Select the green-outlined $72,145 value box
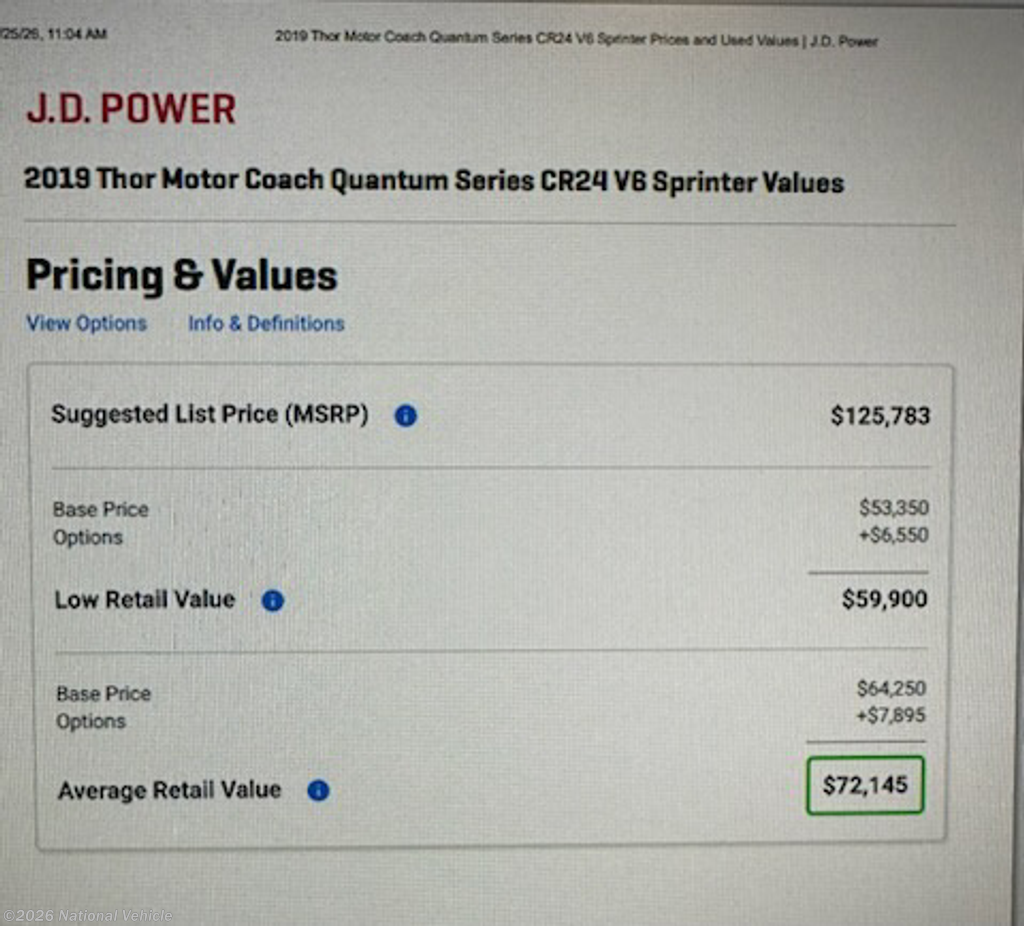The width and height of the screenshot is (1024, 926). pos(864,785)
